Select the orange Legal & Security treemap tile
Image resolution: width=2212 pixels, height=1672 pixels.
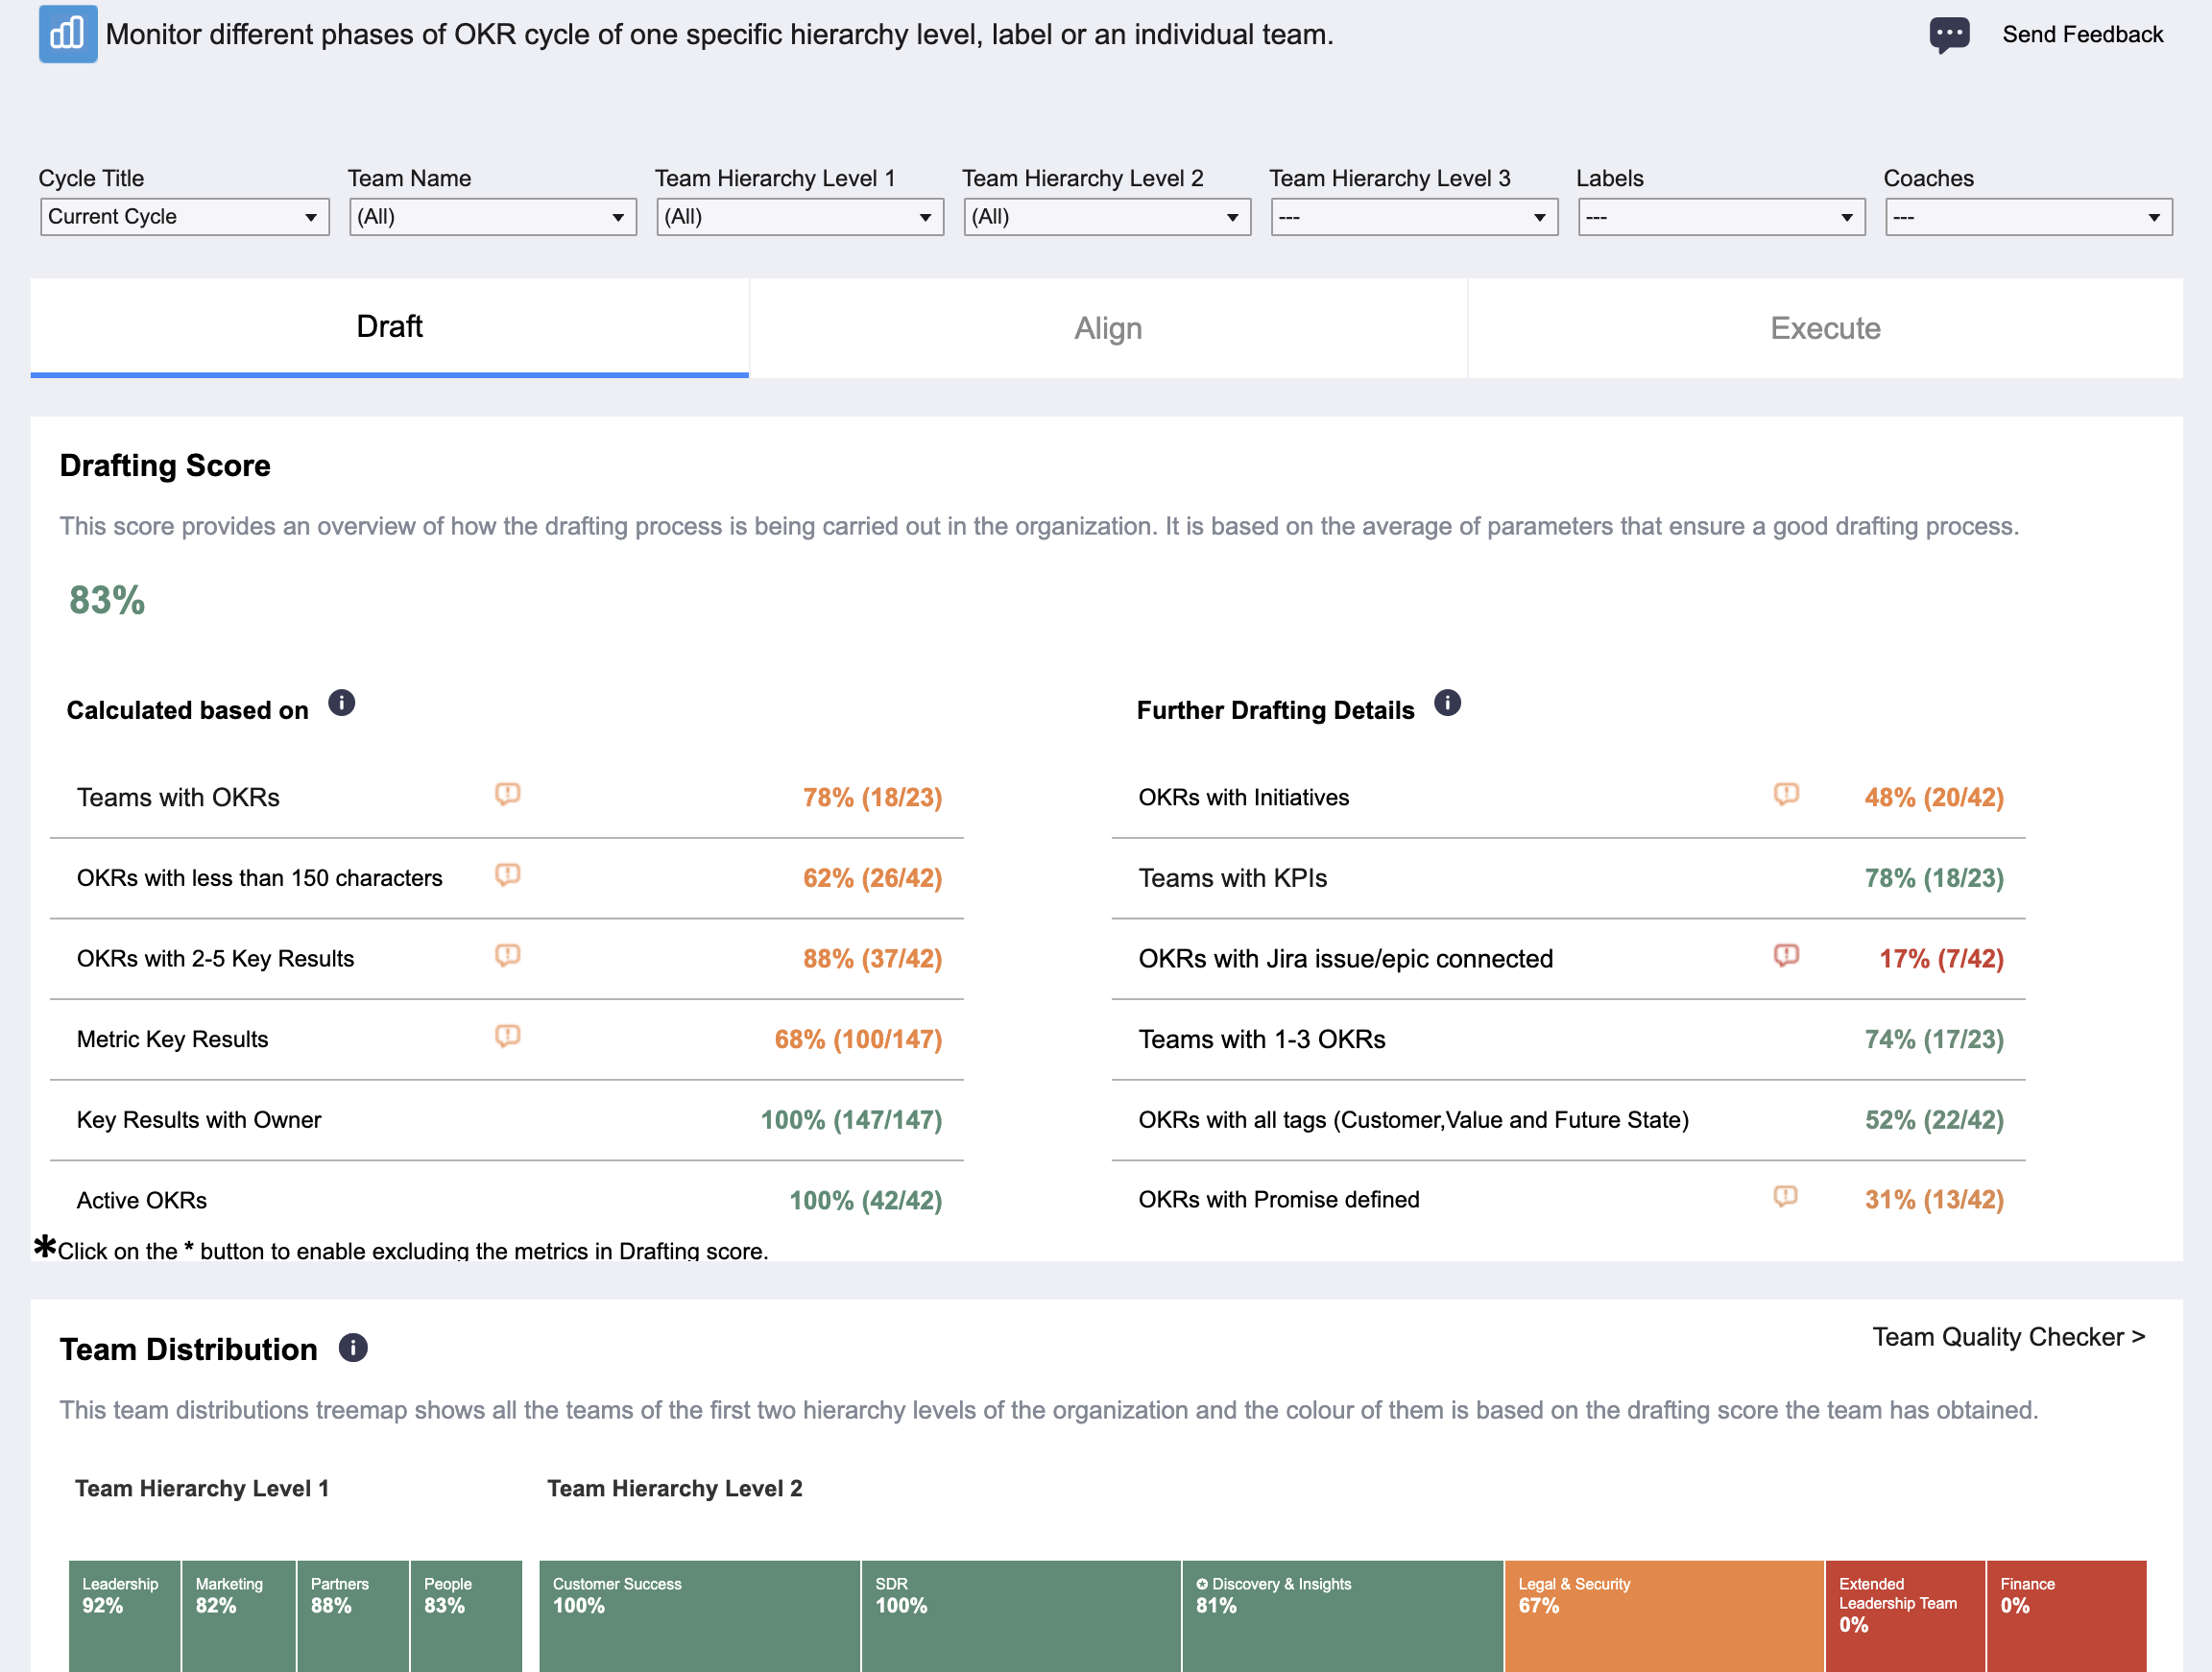coord(1664,1616)
